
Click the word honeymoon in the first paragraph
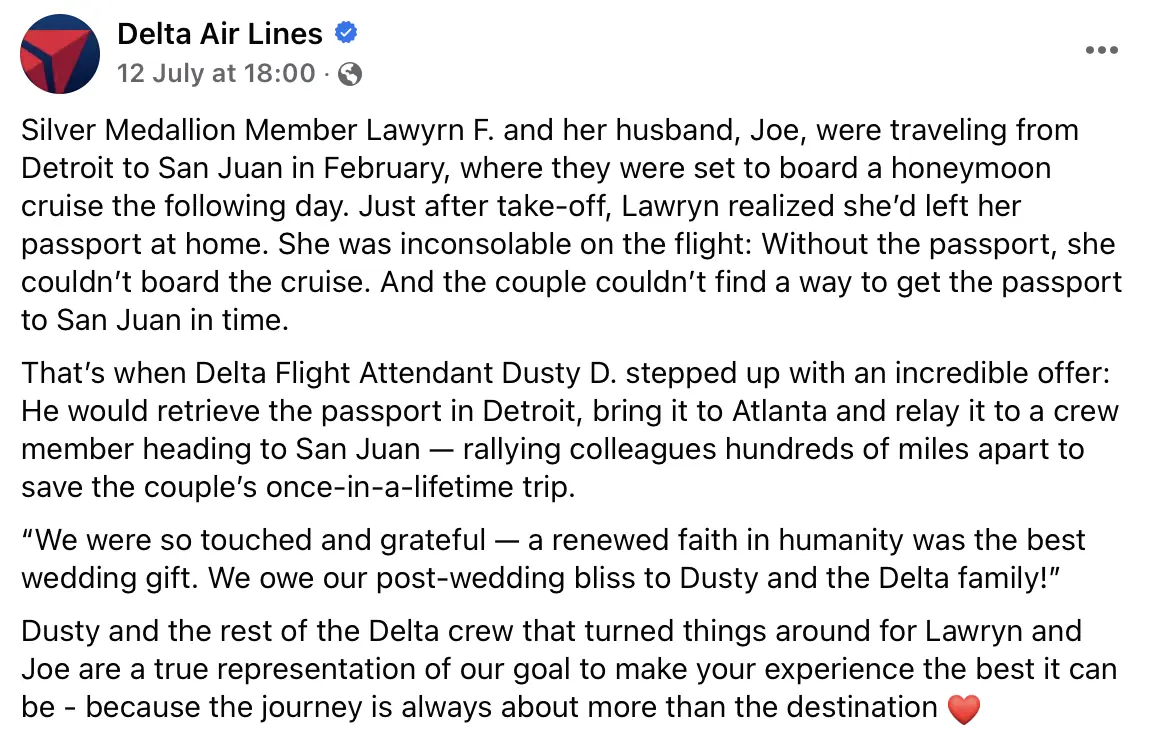971,168
